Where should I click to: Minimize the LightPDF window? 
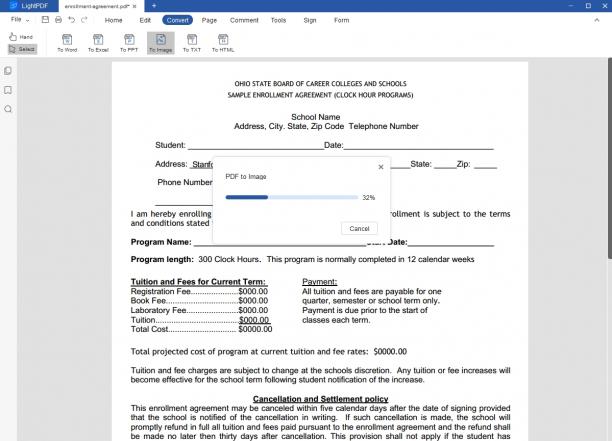[x=571, y=6]
